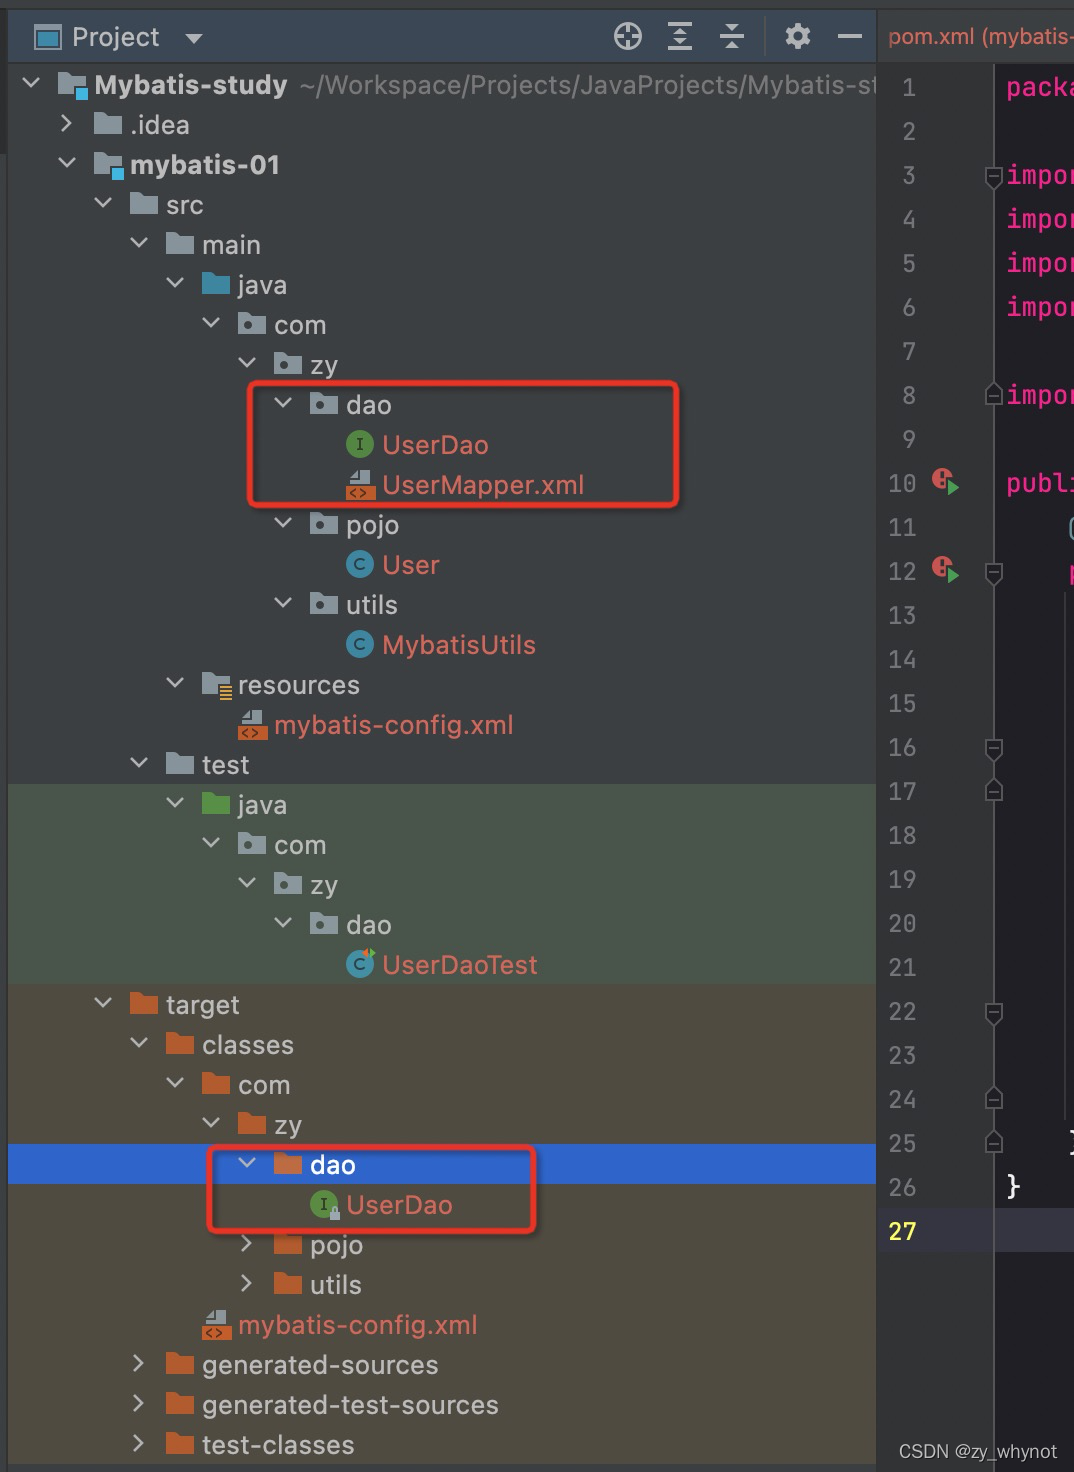Select the zy package under test
This screenshot has height=1472, width=1074.
324,885
